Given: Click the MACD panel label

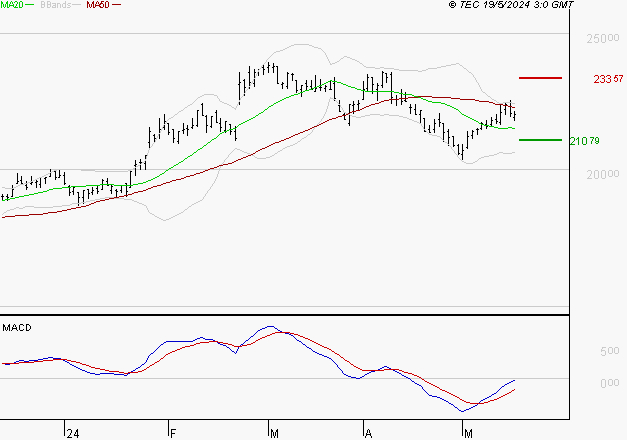Looking at the screenshot, I should pyautogui.click(x=17, y=328).
